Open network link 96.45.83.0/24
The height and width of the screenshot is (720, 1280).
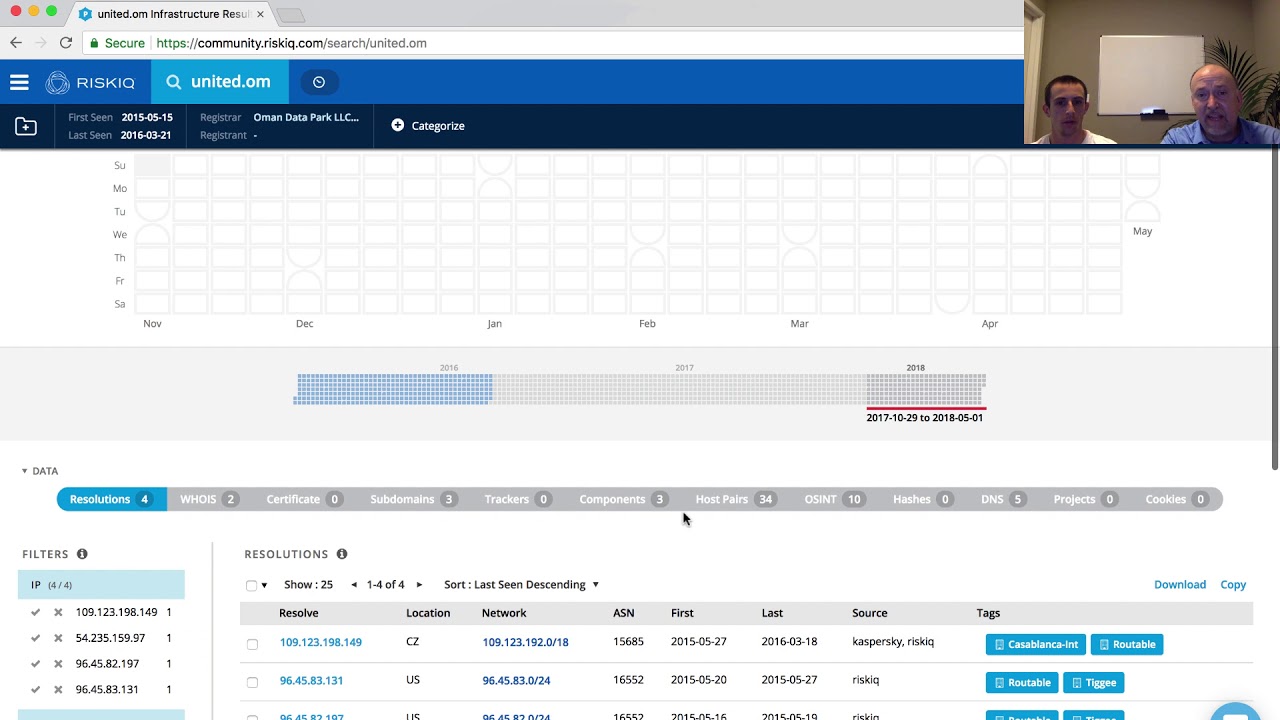click(x=516, y=681)
